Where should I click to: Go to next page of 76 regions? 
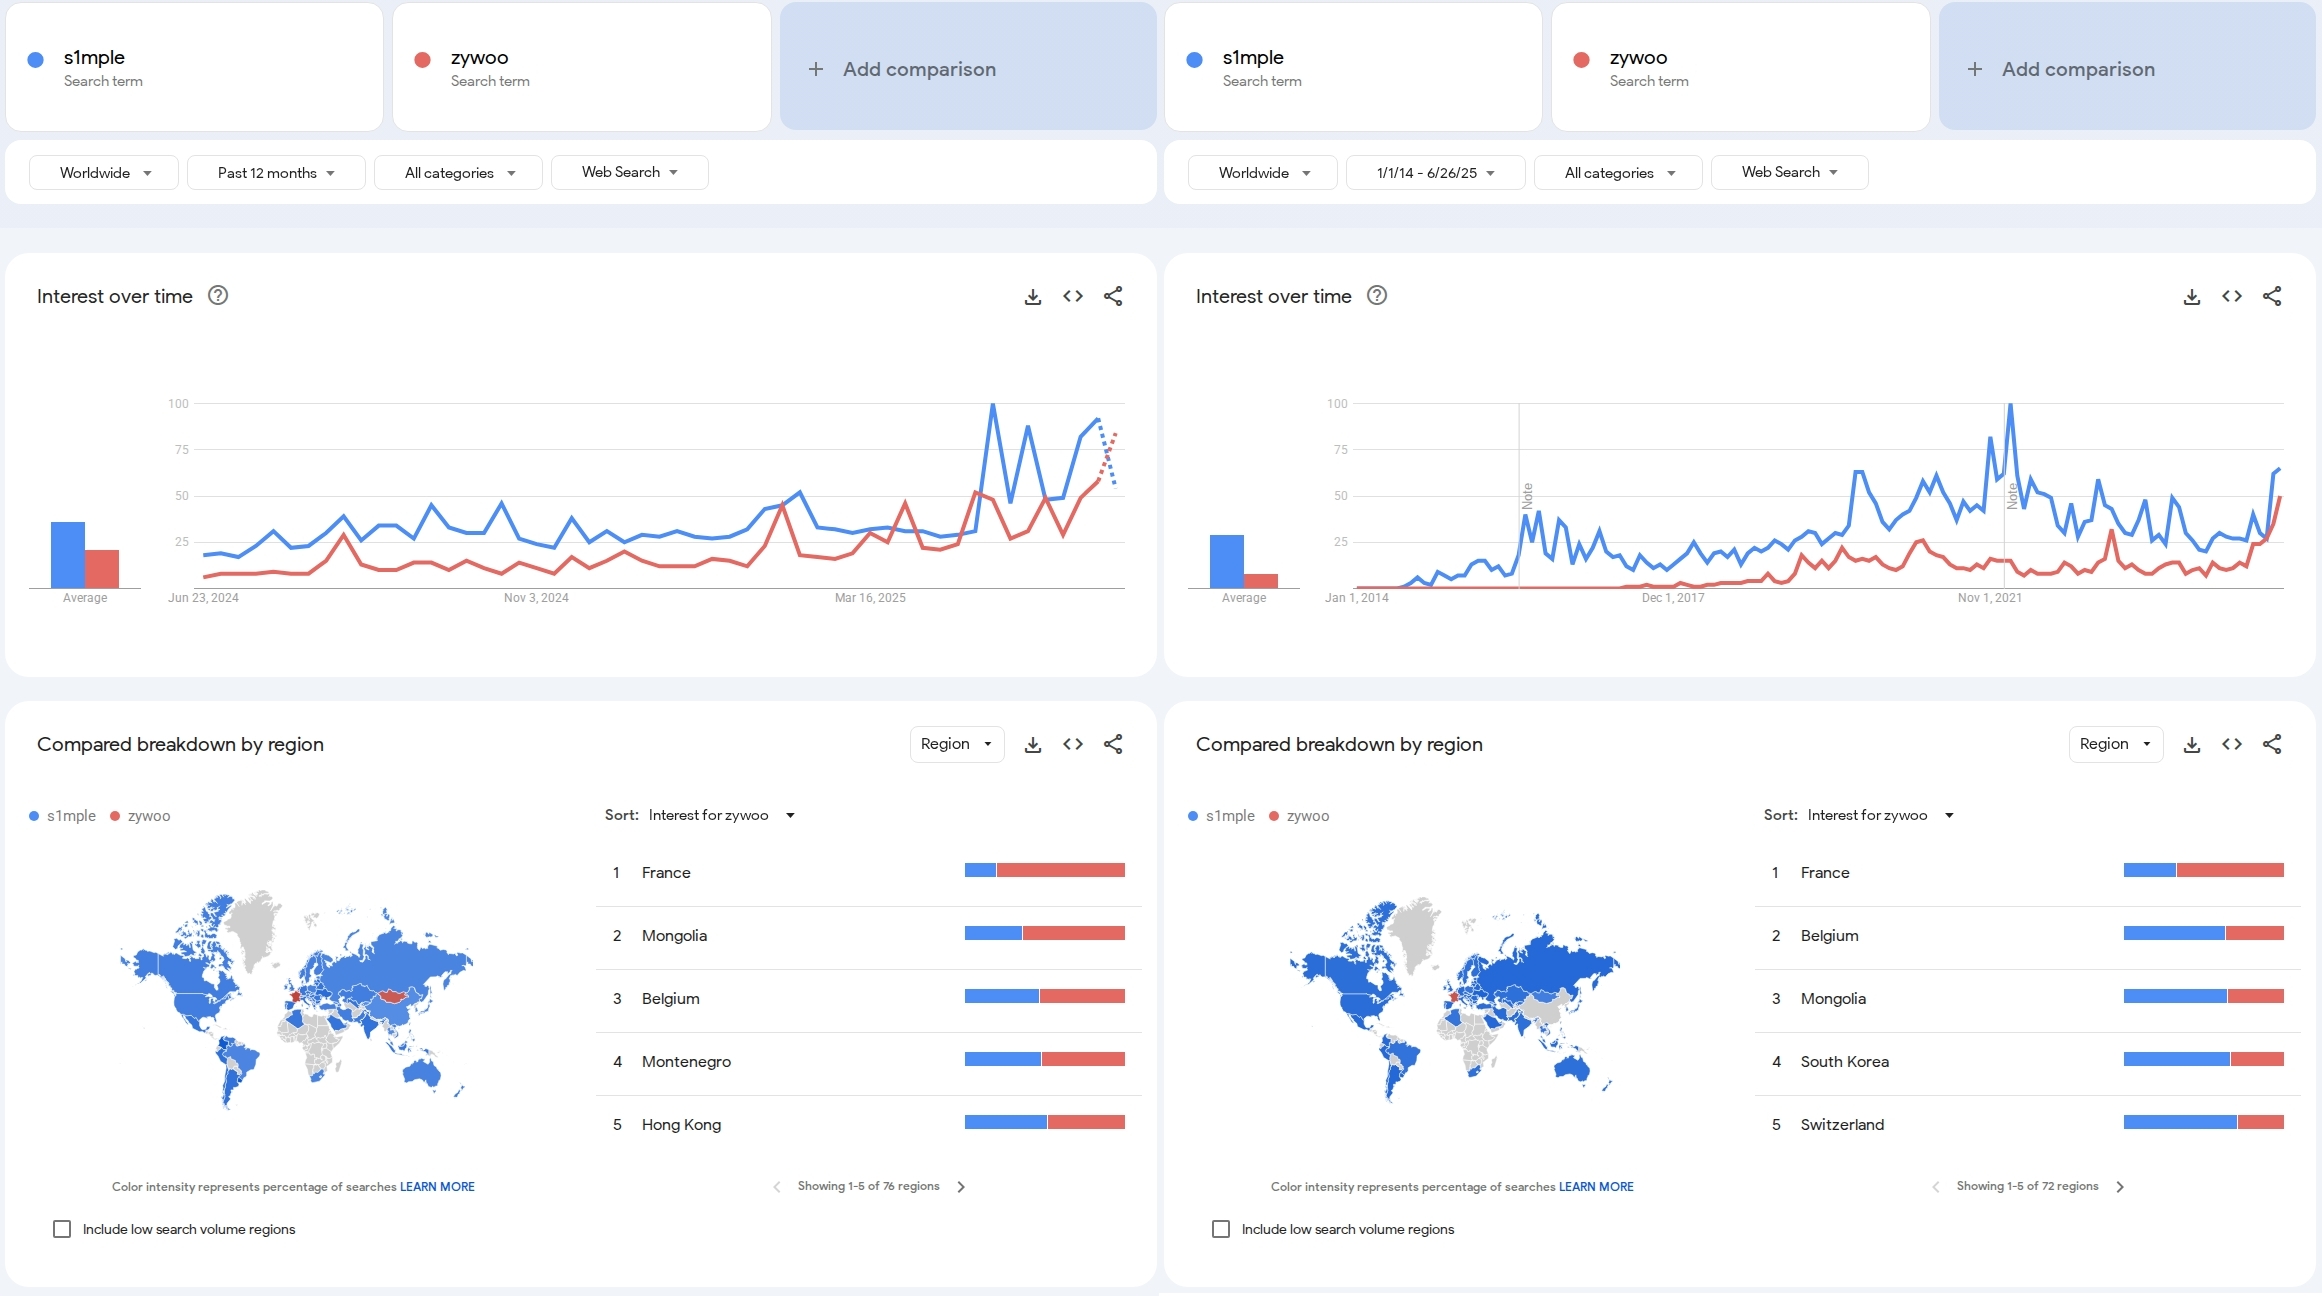coord(961,1187)
